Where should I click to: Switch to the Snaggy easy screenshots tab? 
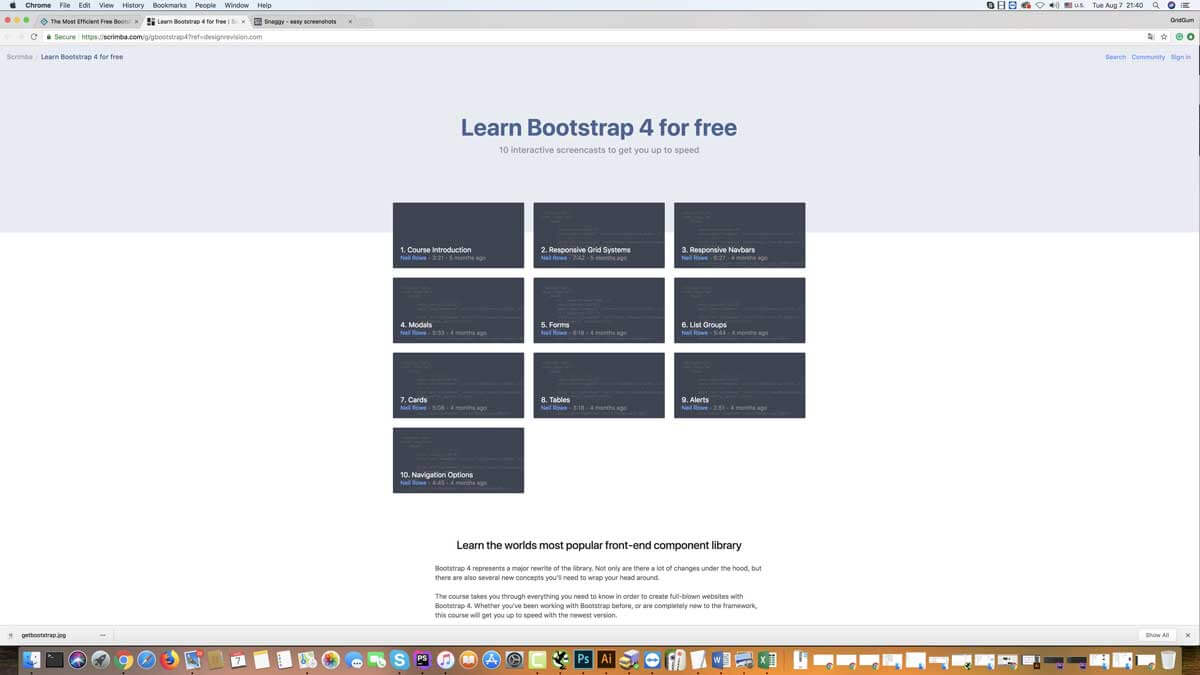tap(301, 21)
